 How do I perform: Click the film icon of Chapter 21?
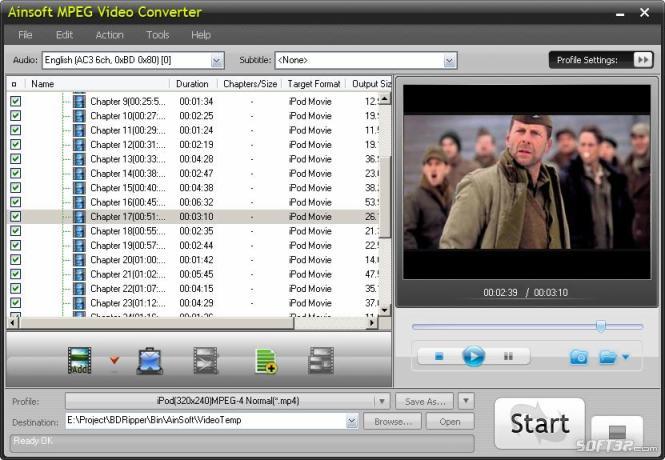tap(79, 274)
